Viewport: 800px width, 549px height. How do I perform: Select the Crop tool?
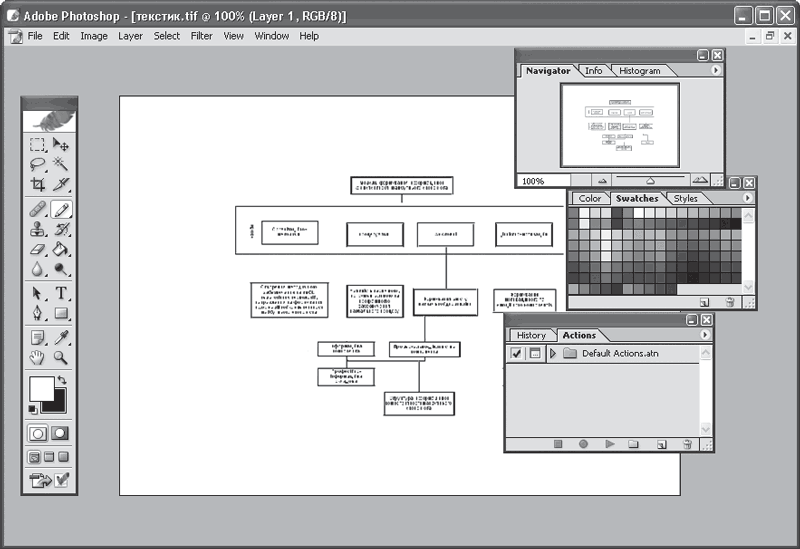(x=38, y=185)
